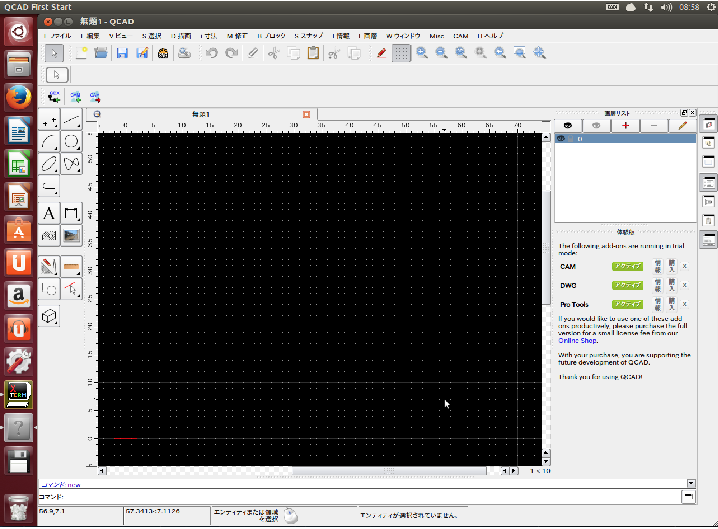Screen dimensions: 718x529
Task: Select the Polyline drawing tool
Action: [x=49, y=186]
